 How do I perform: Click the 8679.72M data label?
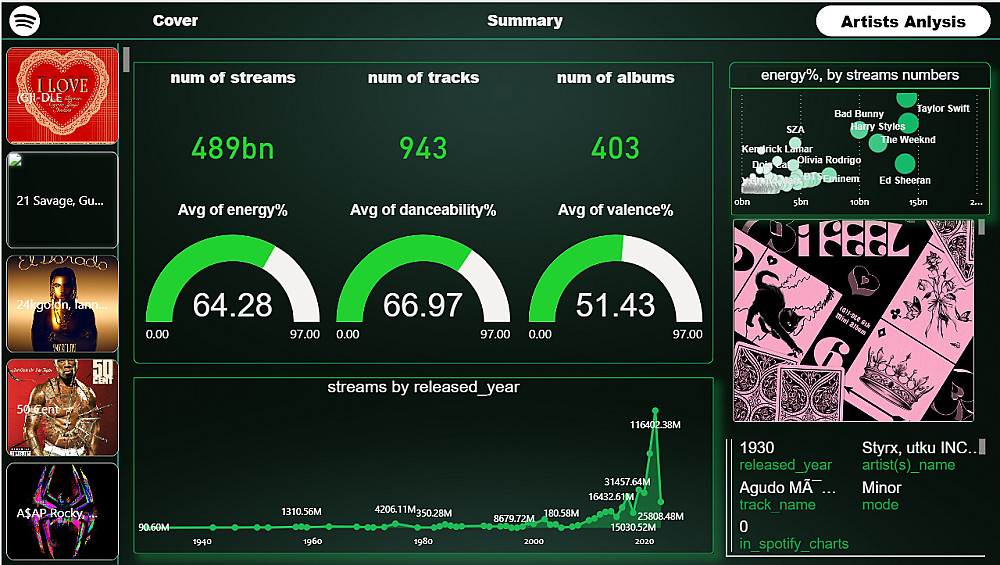(x=514, y=518)
